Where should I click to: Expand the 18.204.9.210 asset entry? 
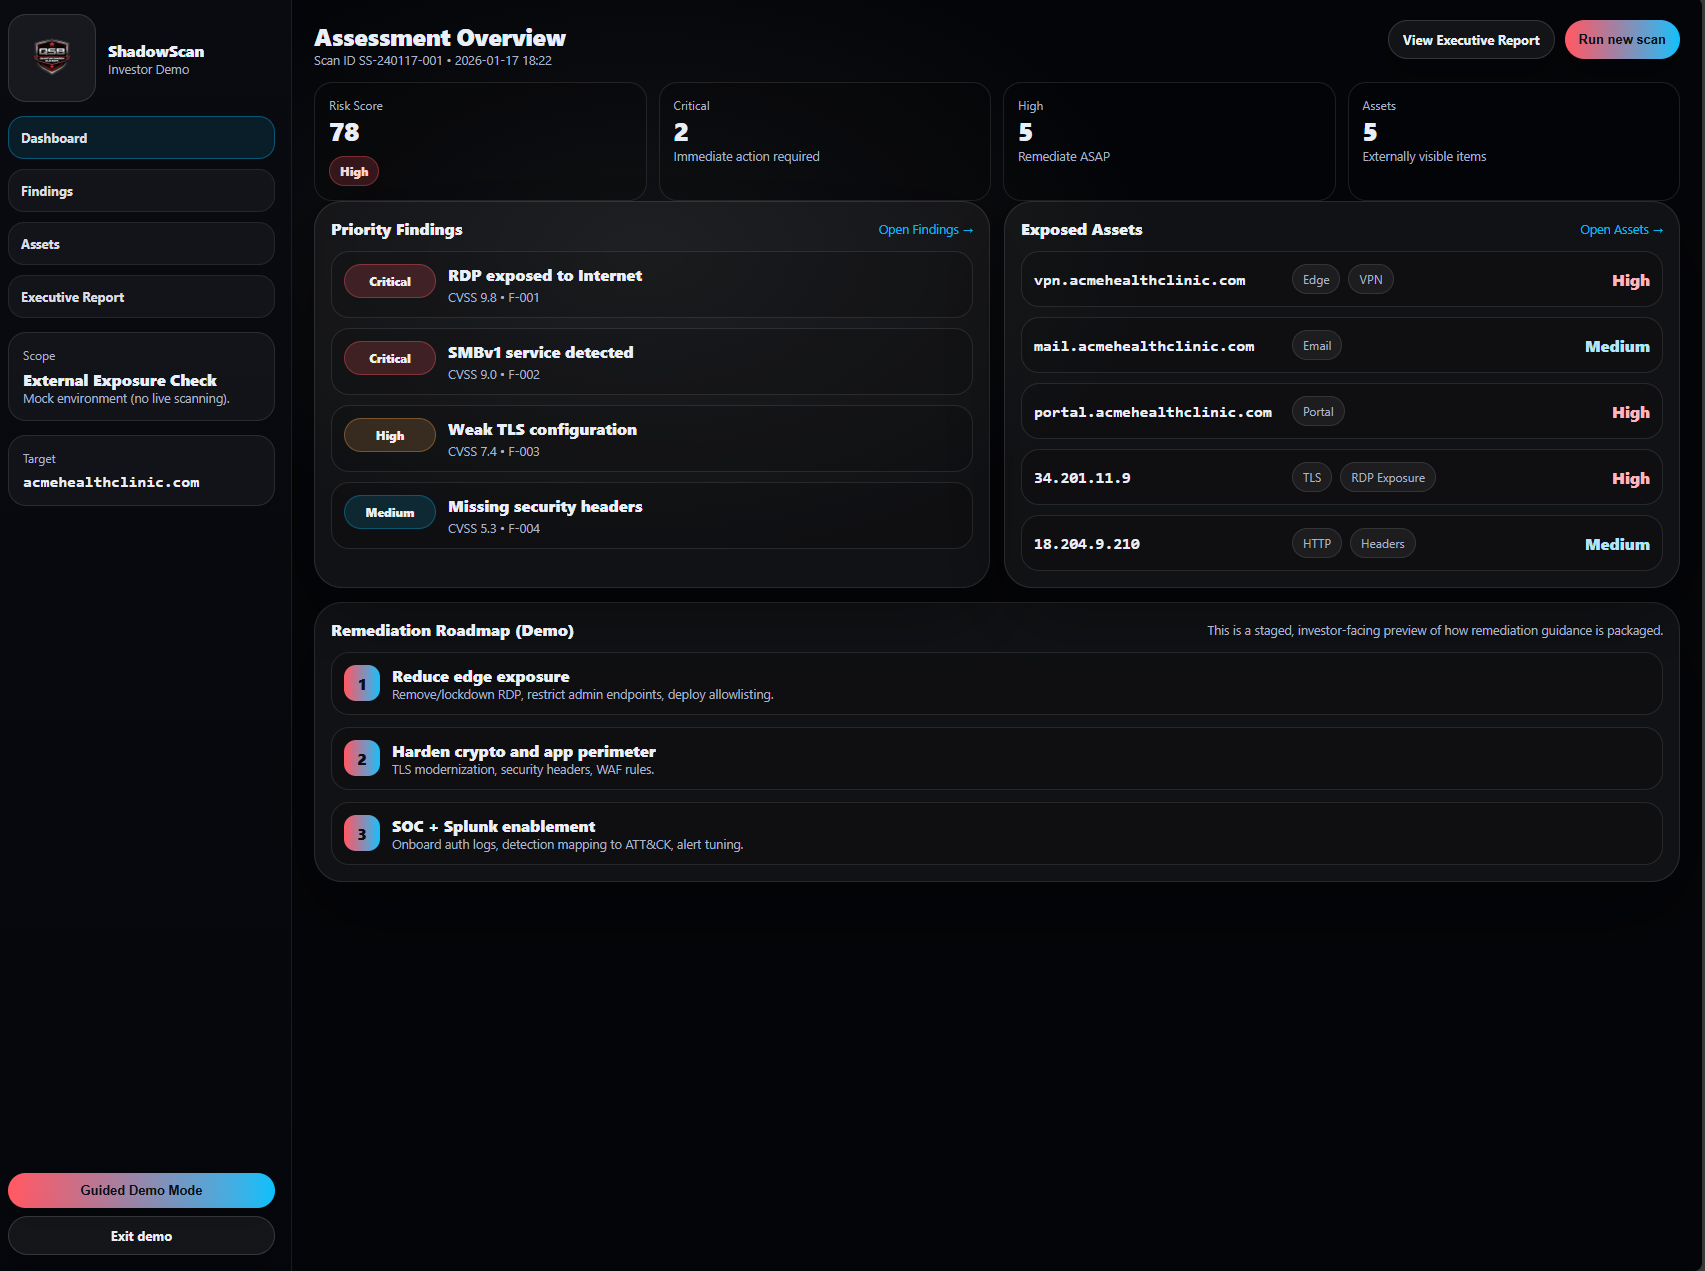click(1340, 543)
